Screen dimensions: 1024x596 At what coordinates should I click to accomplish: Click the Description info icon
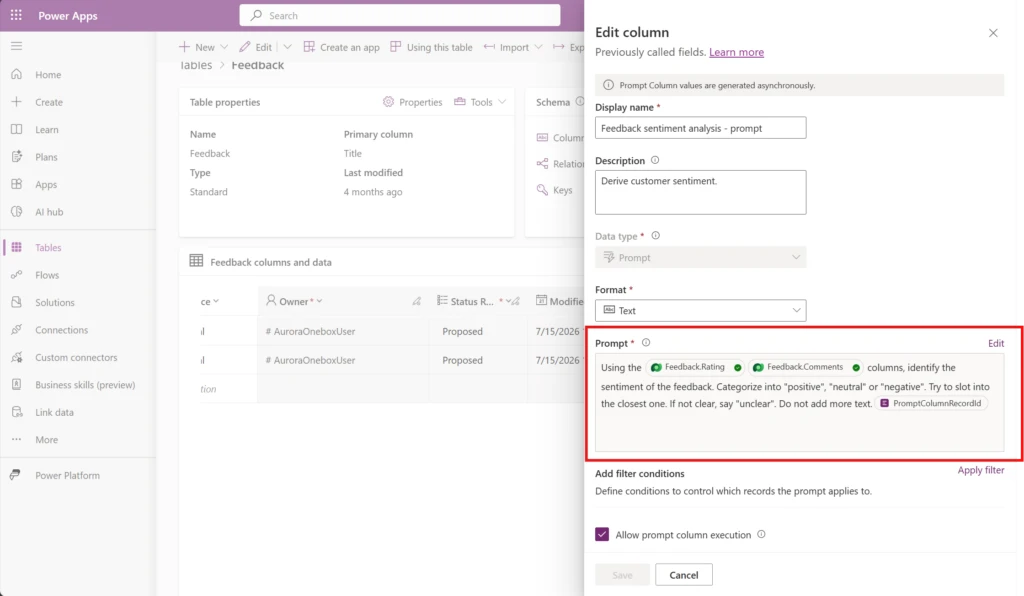pos(655,160)
